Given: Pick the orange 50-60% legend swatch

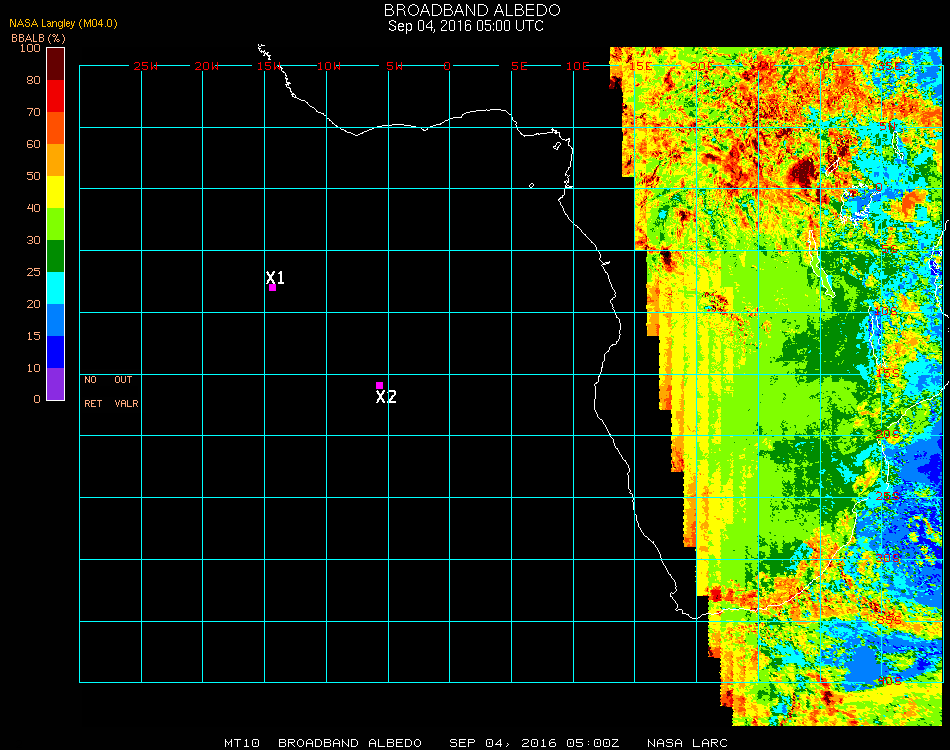Looking at the screenshot, I should (x=55, y=160).
